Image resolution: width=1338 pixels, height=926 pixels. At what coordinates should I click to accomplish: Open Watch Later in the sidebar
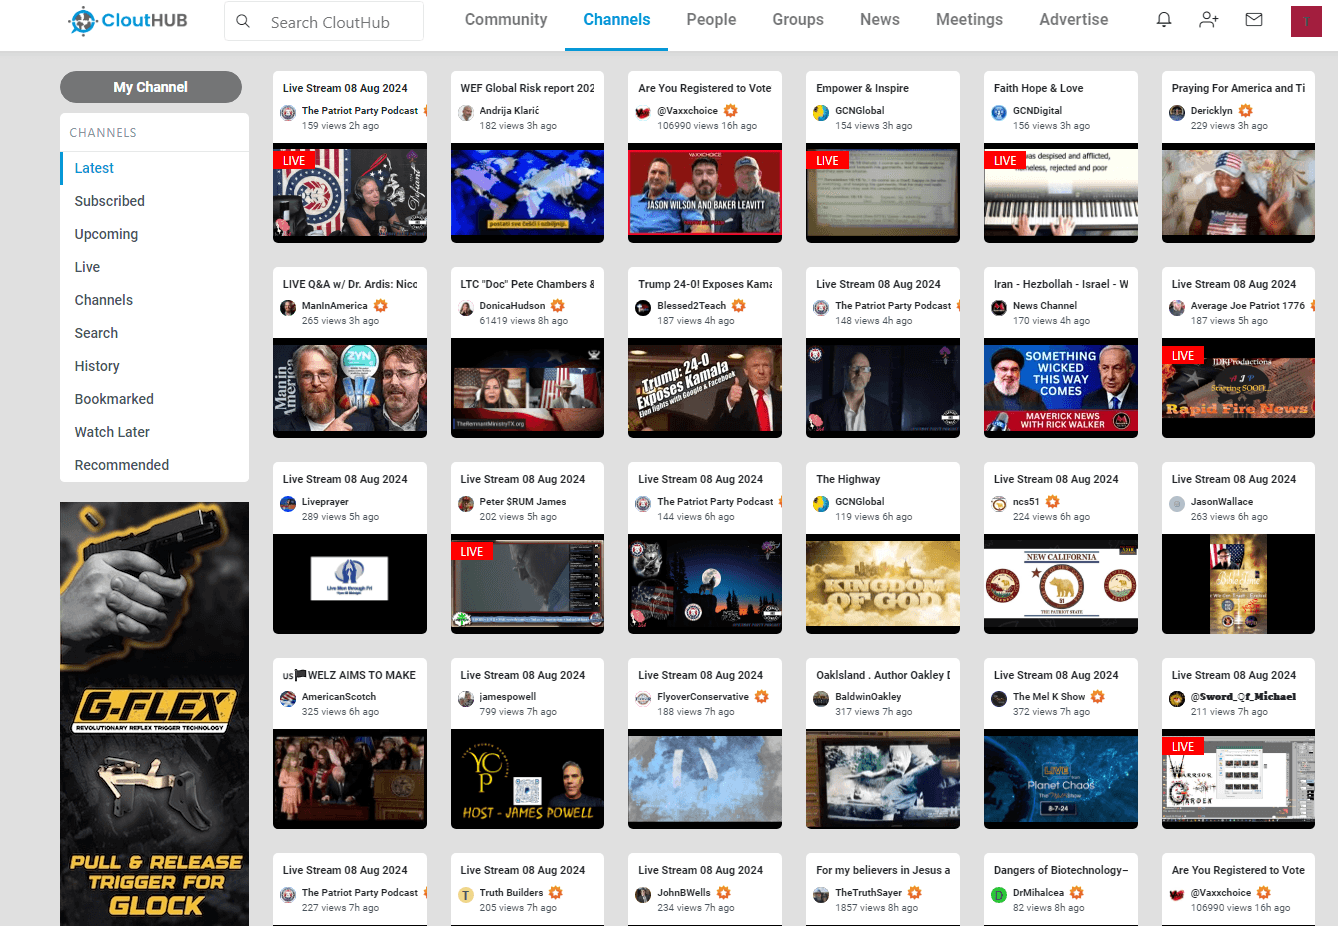(112, 432)
